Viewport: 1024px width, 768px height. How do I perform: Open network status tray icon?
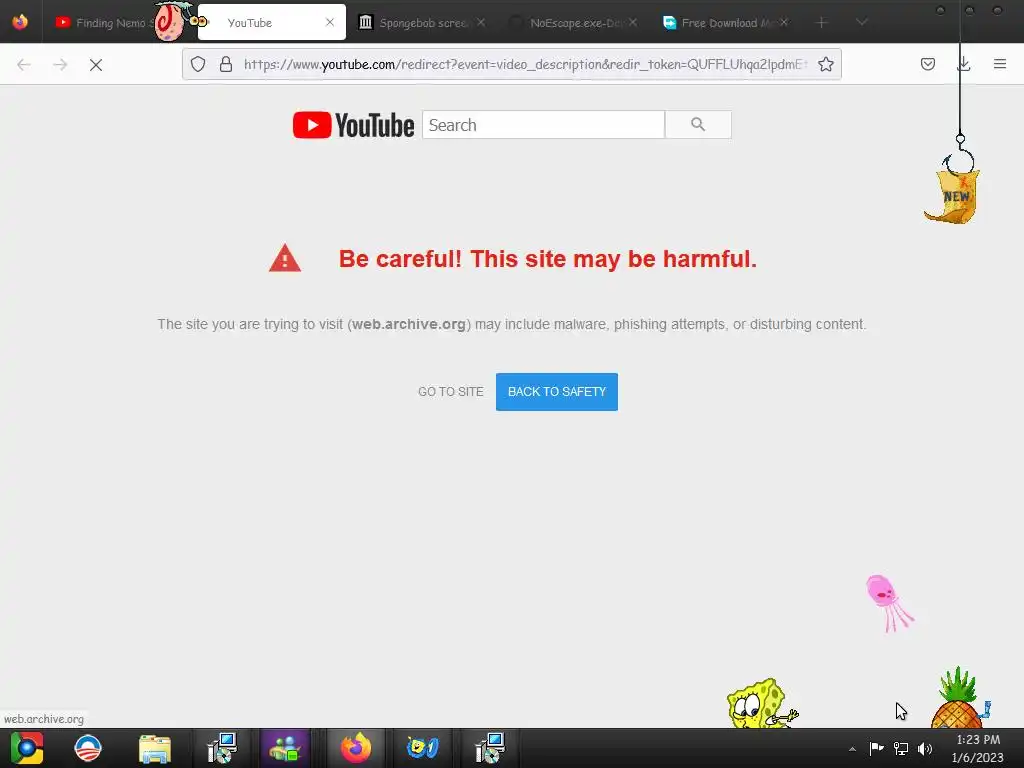point(901,748)
